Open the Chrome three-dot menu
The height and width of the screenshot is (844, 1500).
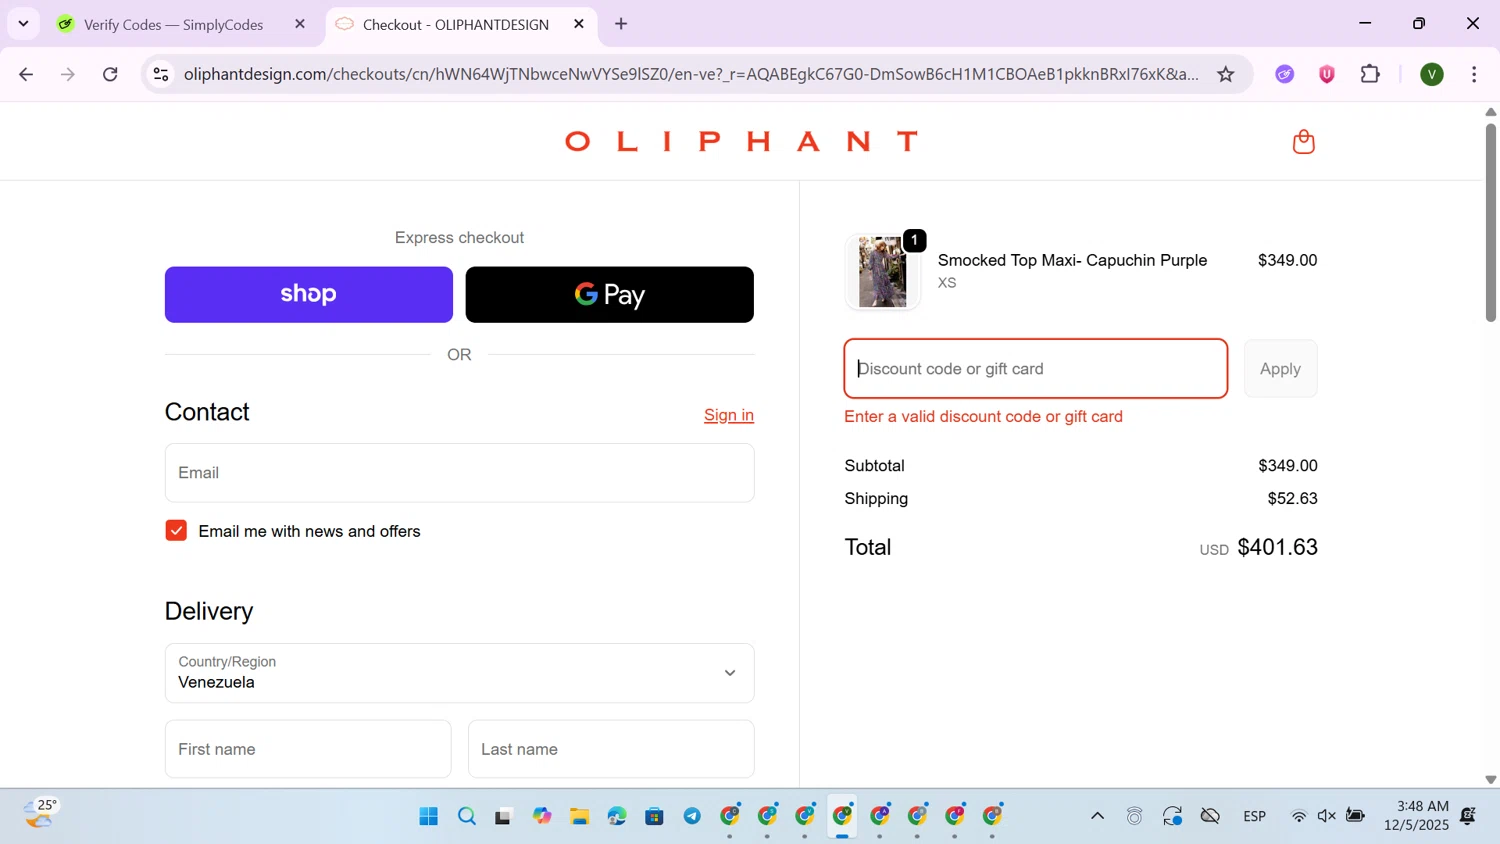(x=1475, y=74)
